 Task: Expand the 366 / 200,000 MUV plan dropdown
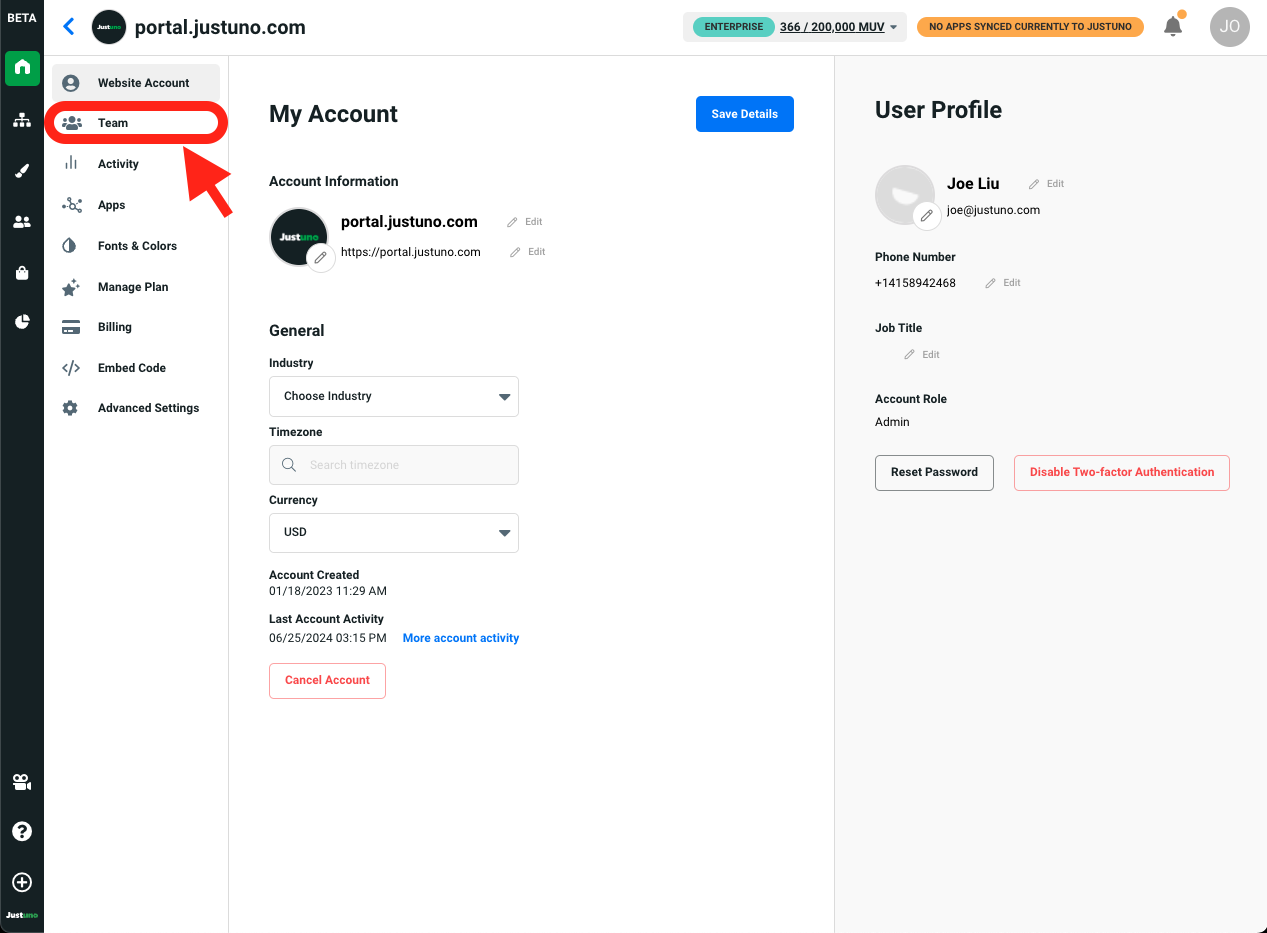coord(838,27)
